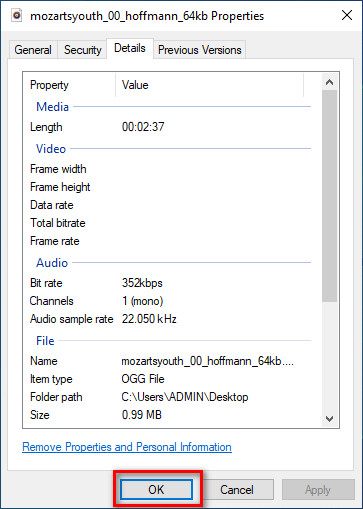Switch to the General tab
Viewport: 363px width, 509px height.
33,50
